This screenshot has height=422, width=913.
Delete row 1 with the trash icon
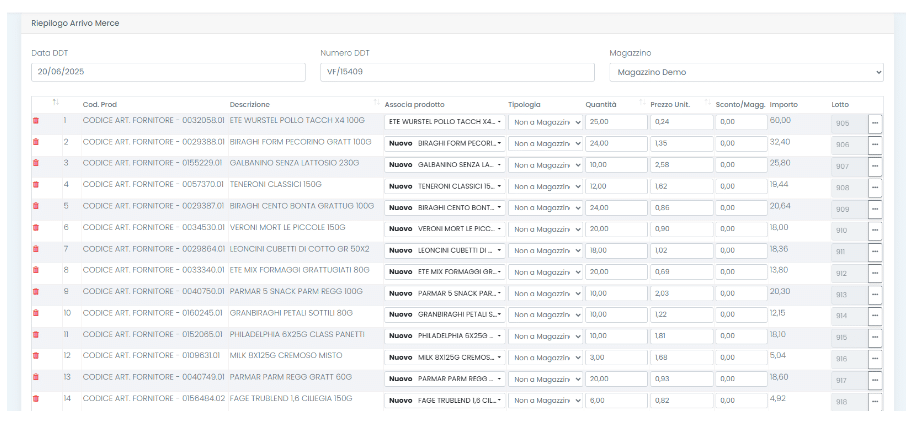click(36, 121)
